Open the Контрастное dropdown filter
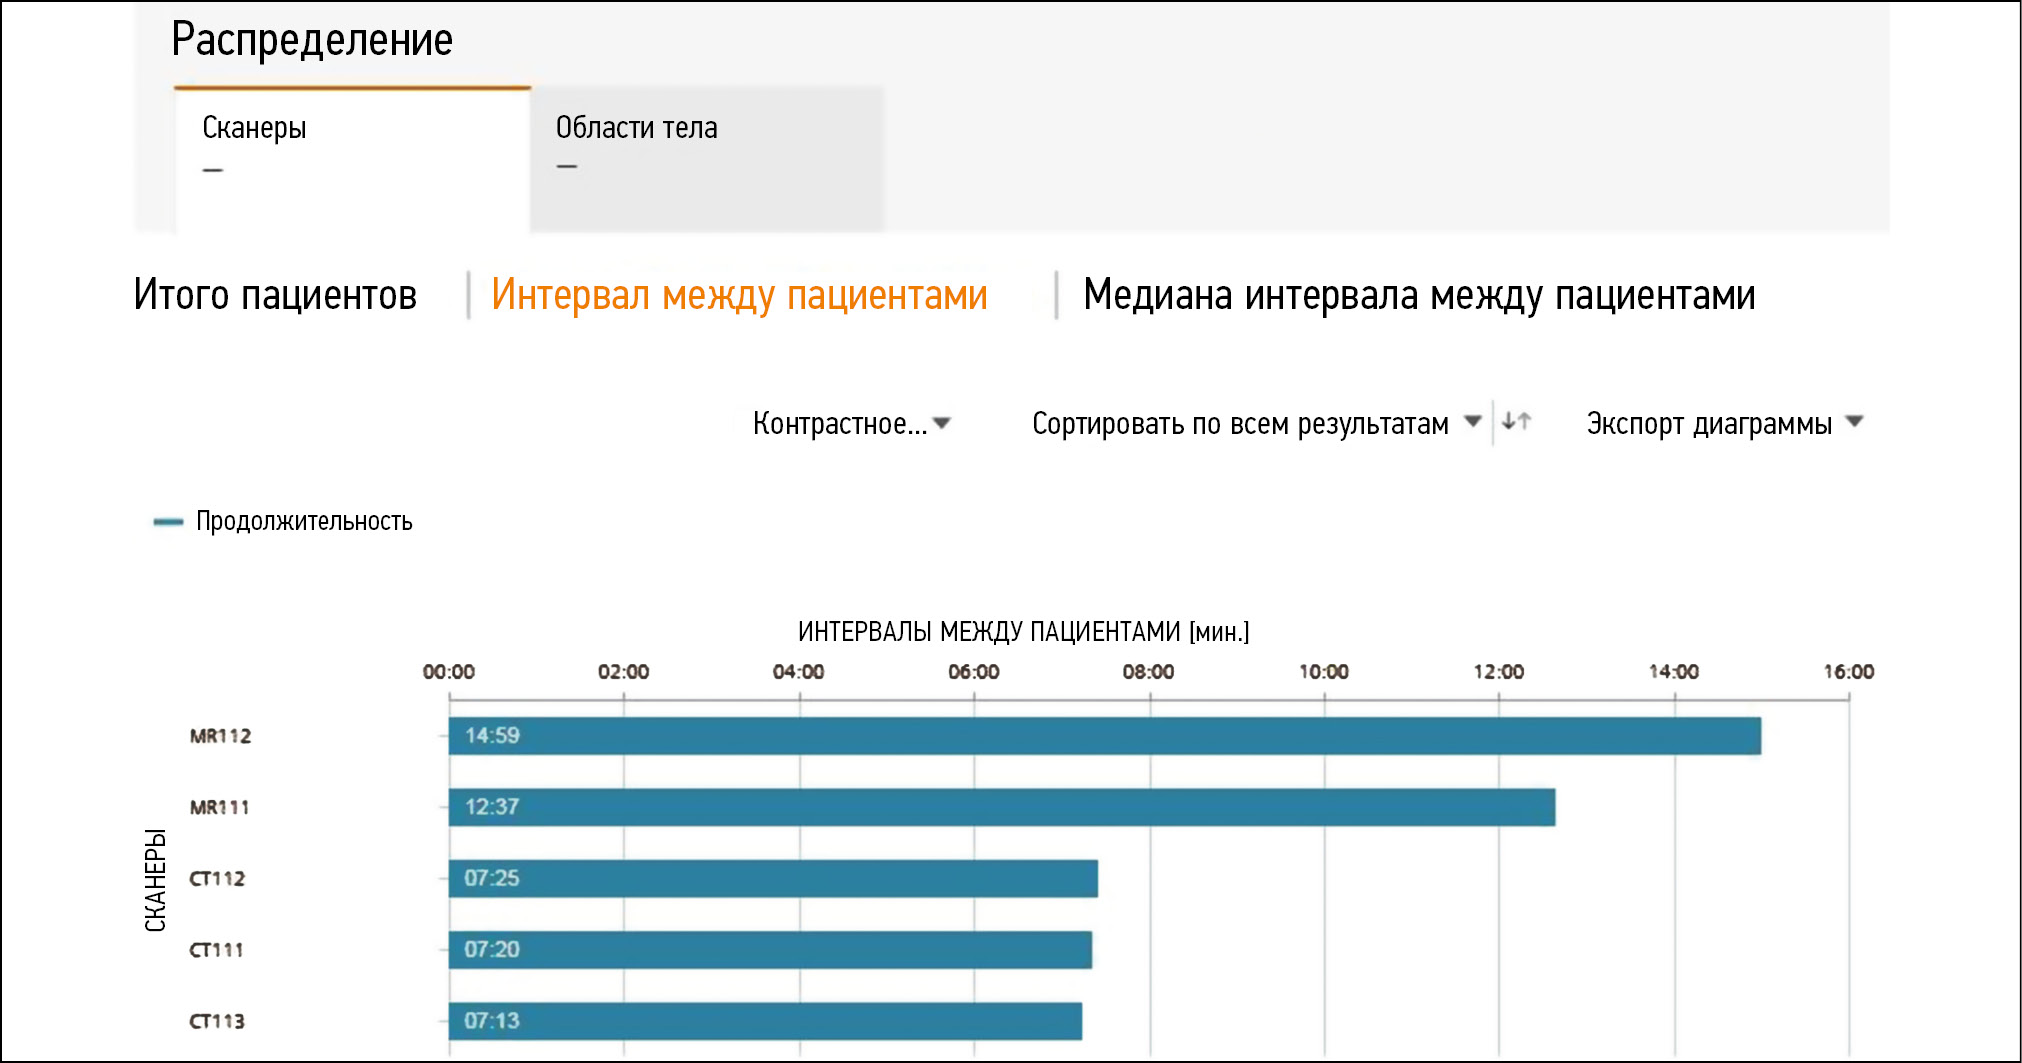This screenshot has height=1063, width=2022. pyautogui.click(x=851, y=424)
